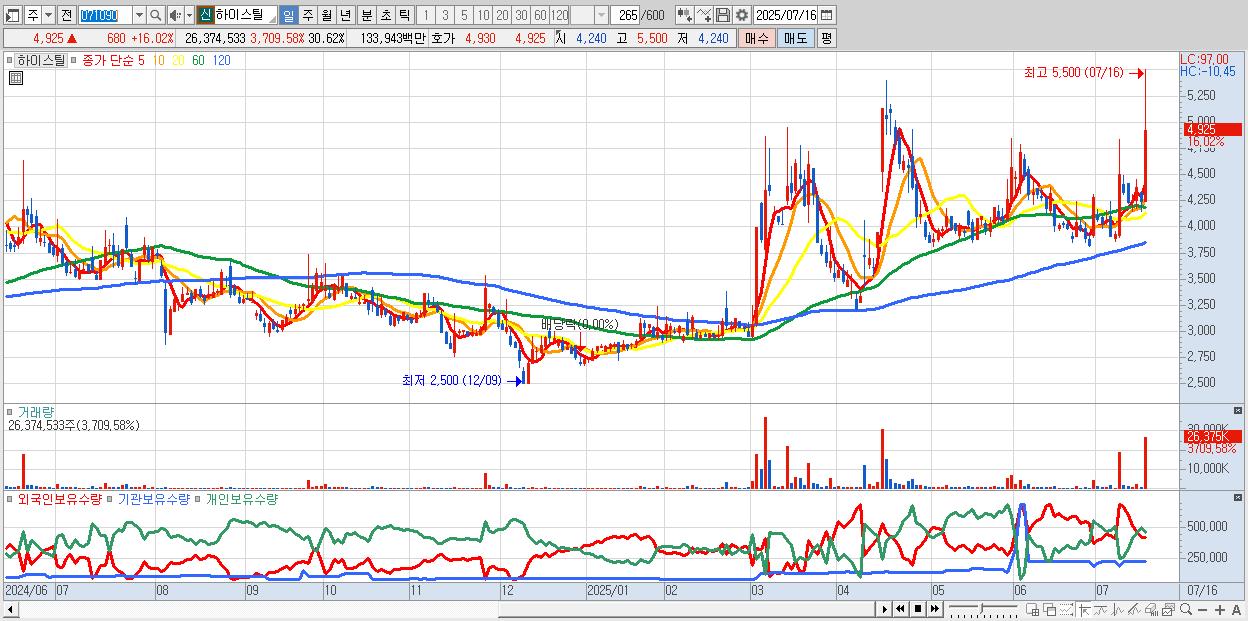Save chart settings with floppy icon

[723, 15]
